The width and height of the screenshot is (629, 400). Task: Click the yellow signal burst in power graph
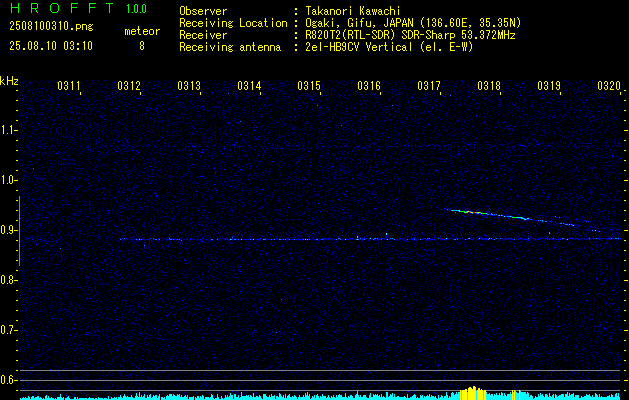click(473, 393)
